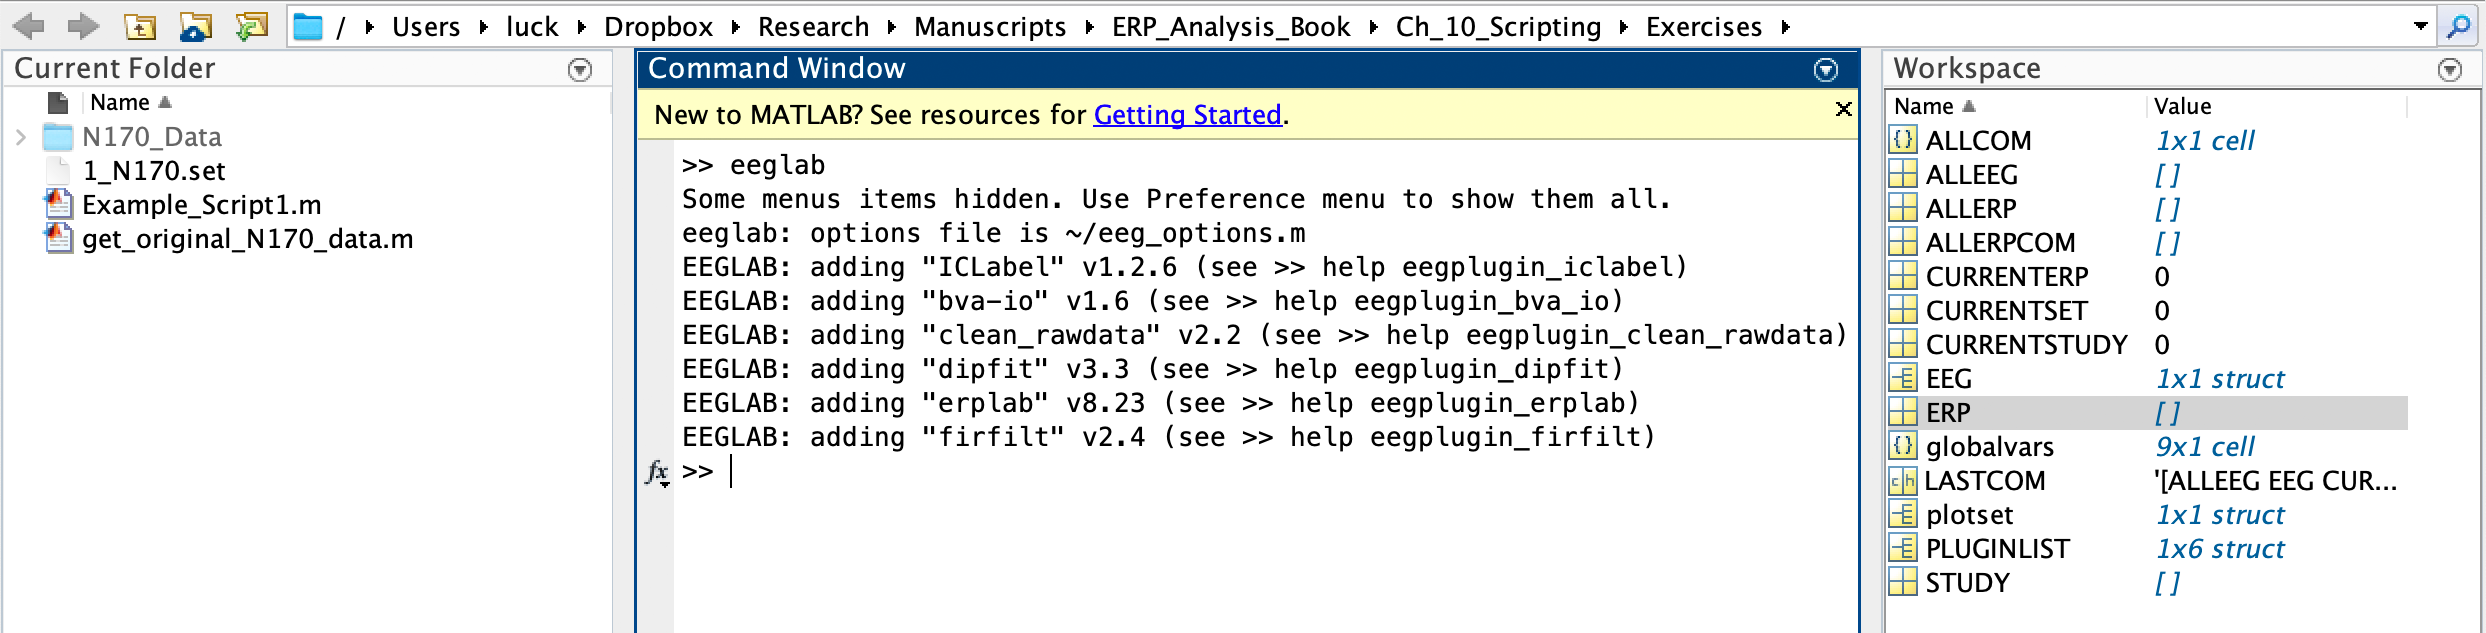Viewport: 2486px width, 633px height.
Task: Click the Forward navigation arrow
Action: pos(82,26)
